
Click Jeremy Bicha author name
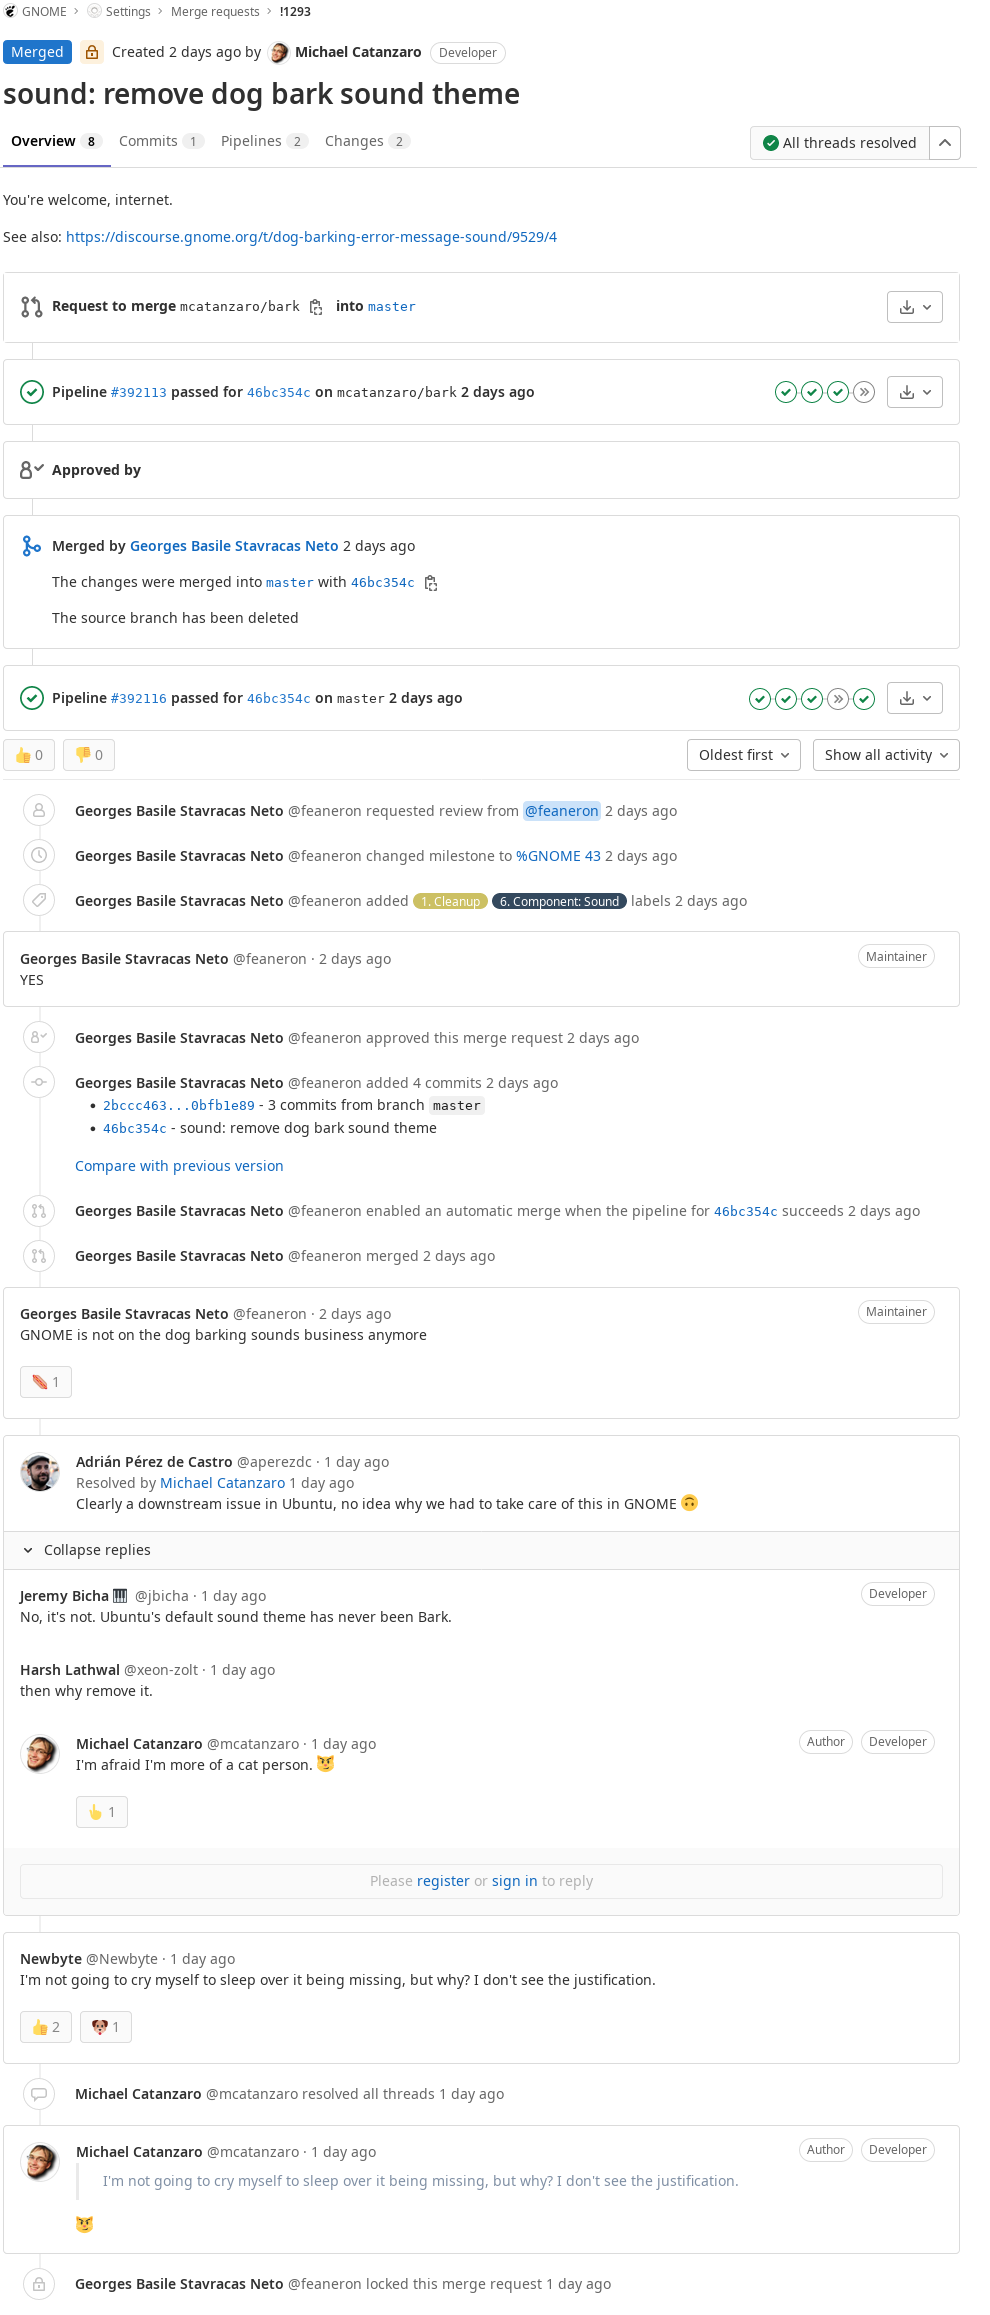(x=64, y=1596)
